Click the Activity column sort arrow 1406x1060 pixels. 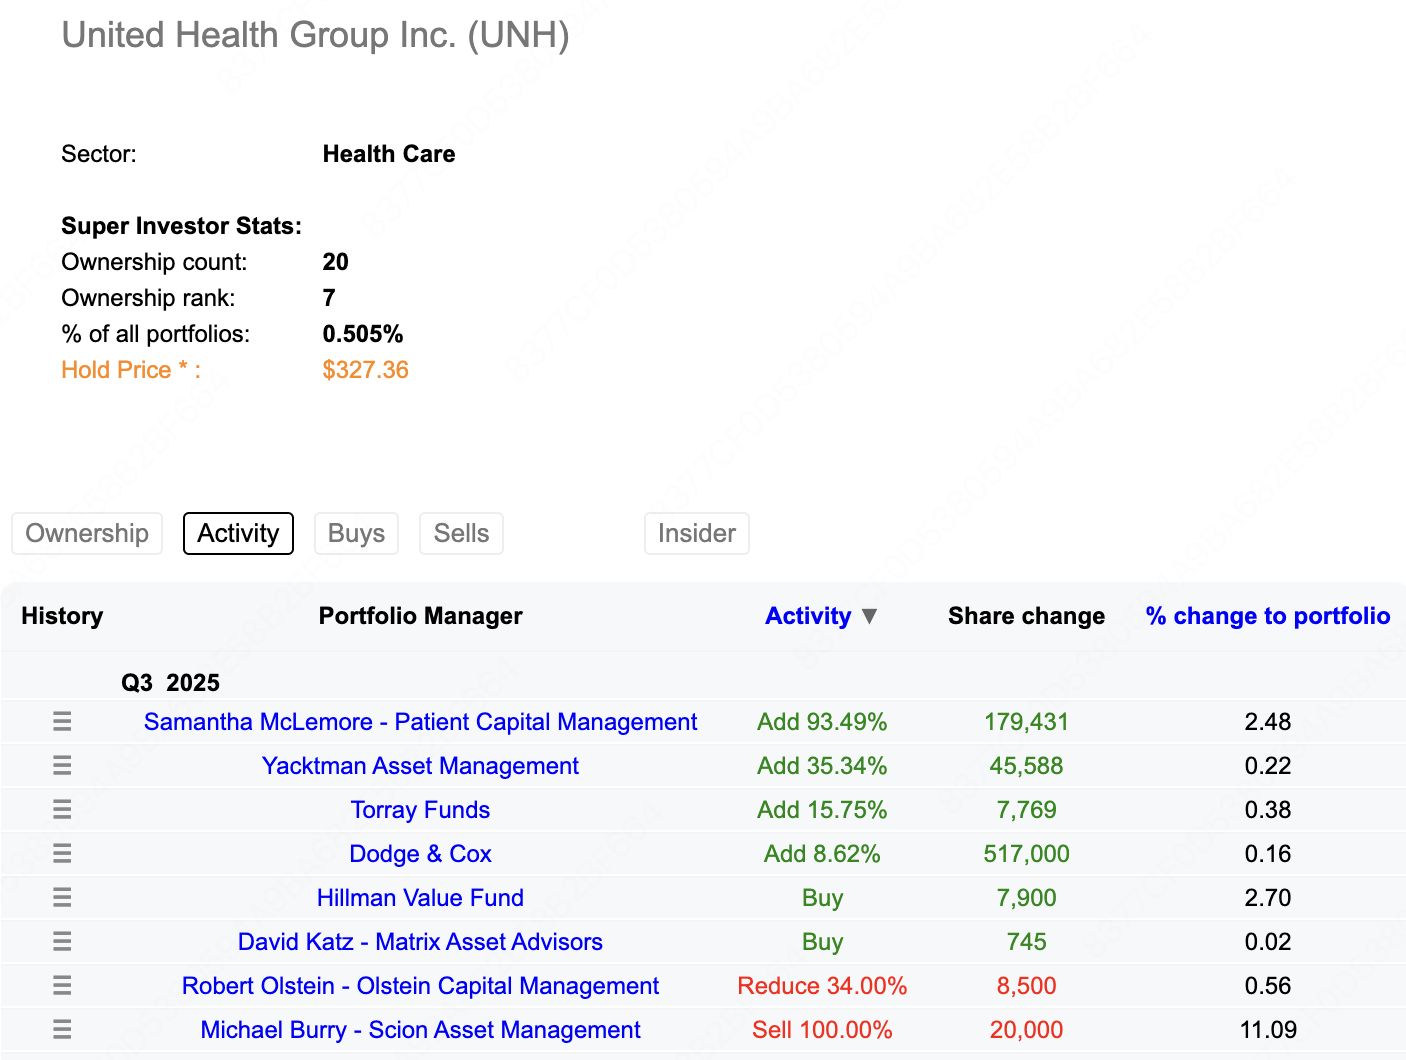[869, 616]
